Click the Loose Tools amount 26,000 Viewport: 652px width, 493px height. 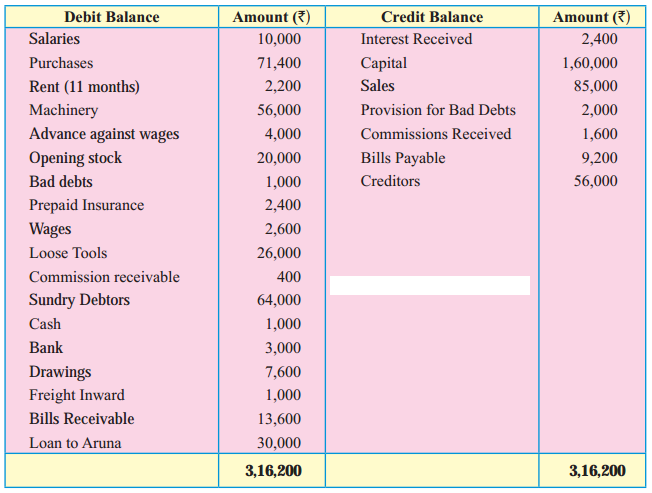(279, 253)
